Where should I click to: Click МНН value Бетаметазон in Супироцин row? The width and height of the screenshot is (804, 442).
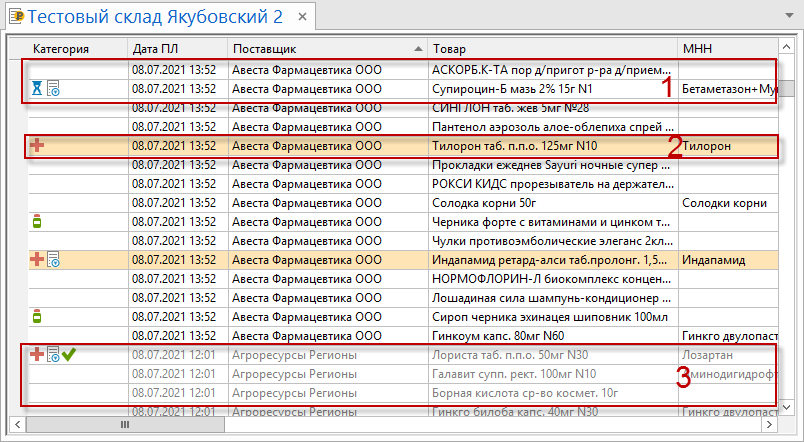730,89
